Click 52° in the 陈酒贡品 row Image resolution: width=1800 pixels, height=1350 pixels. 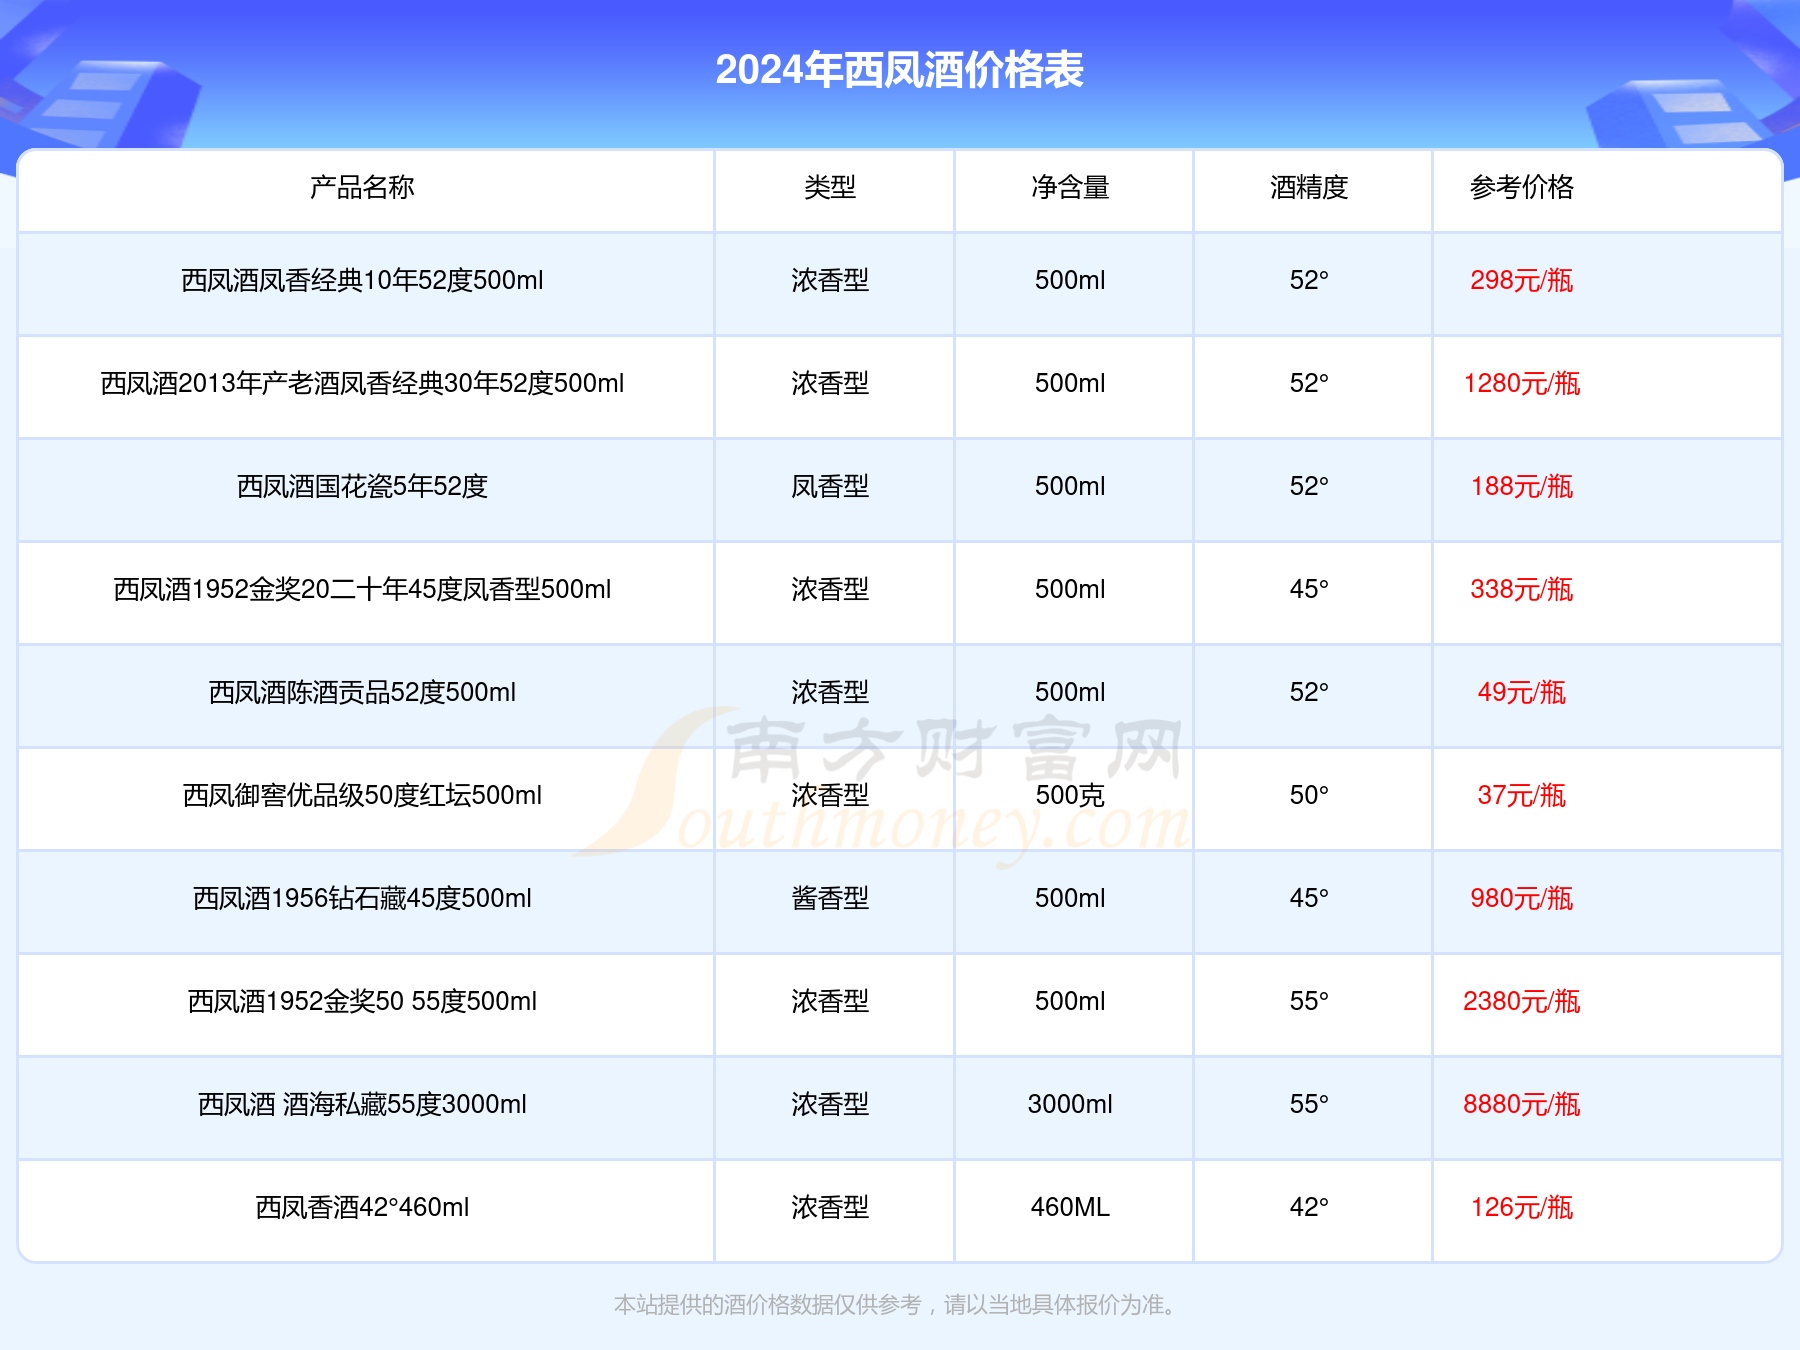(1309, 692)
